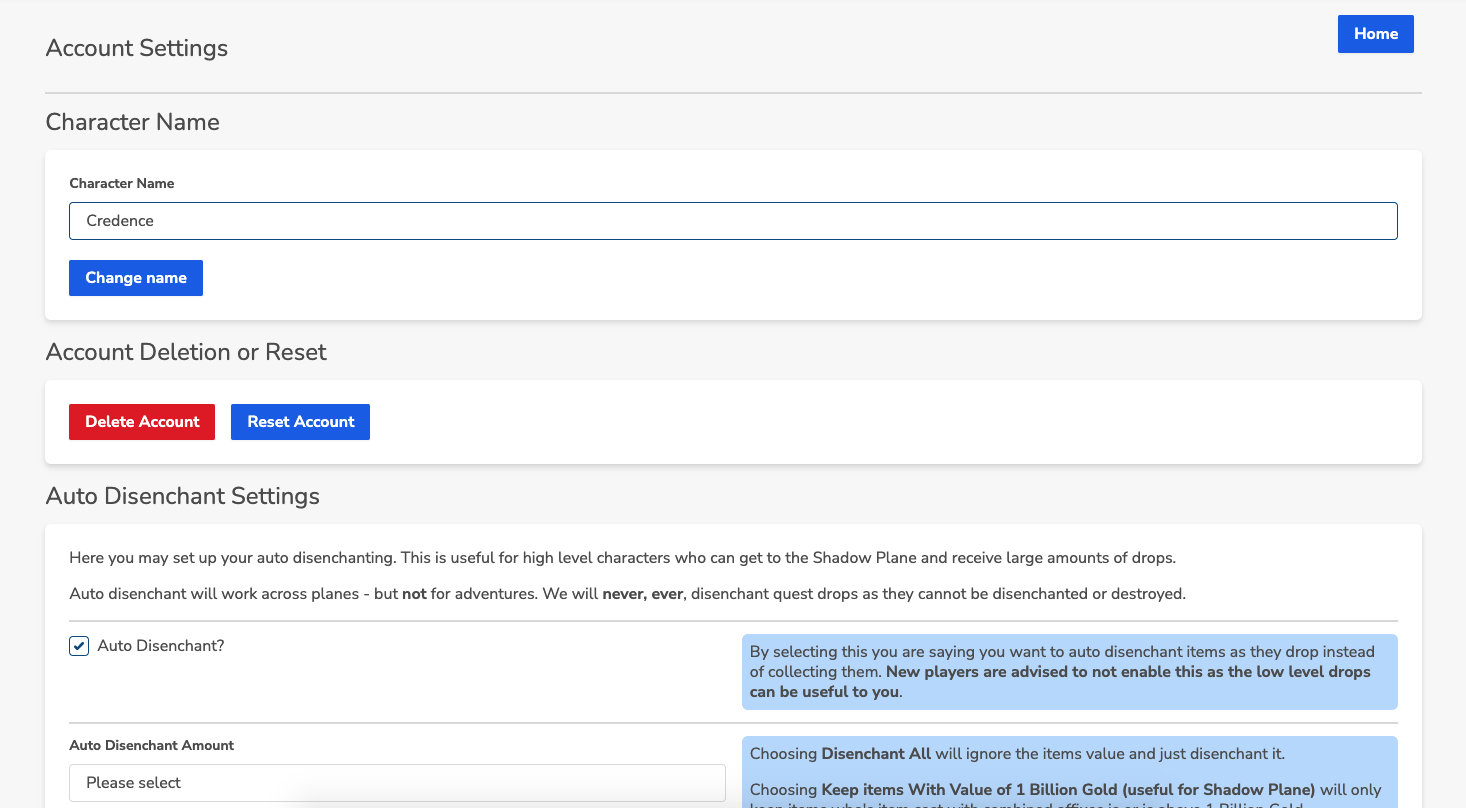Focus the Character Name input field

coord(733,221)
